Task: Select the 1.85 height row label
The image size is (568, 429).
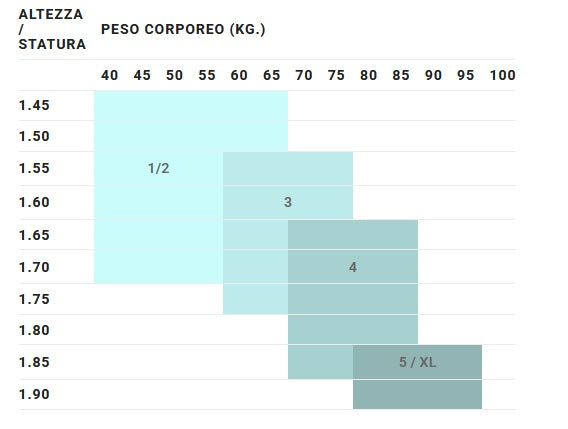Action: coord(34,362)
